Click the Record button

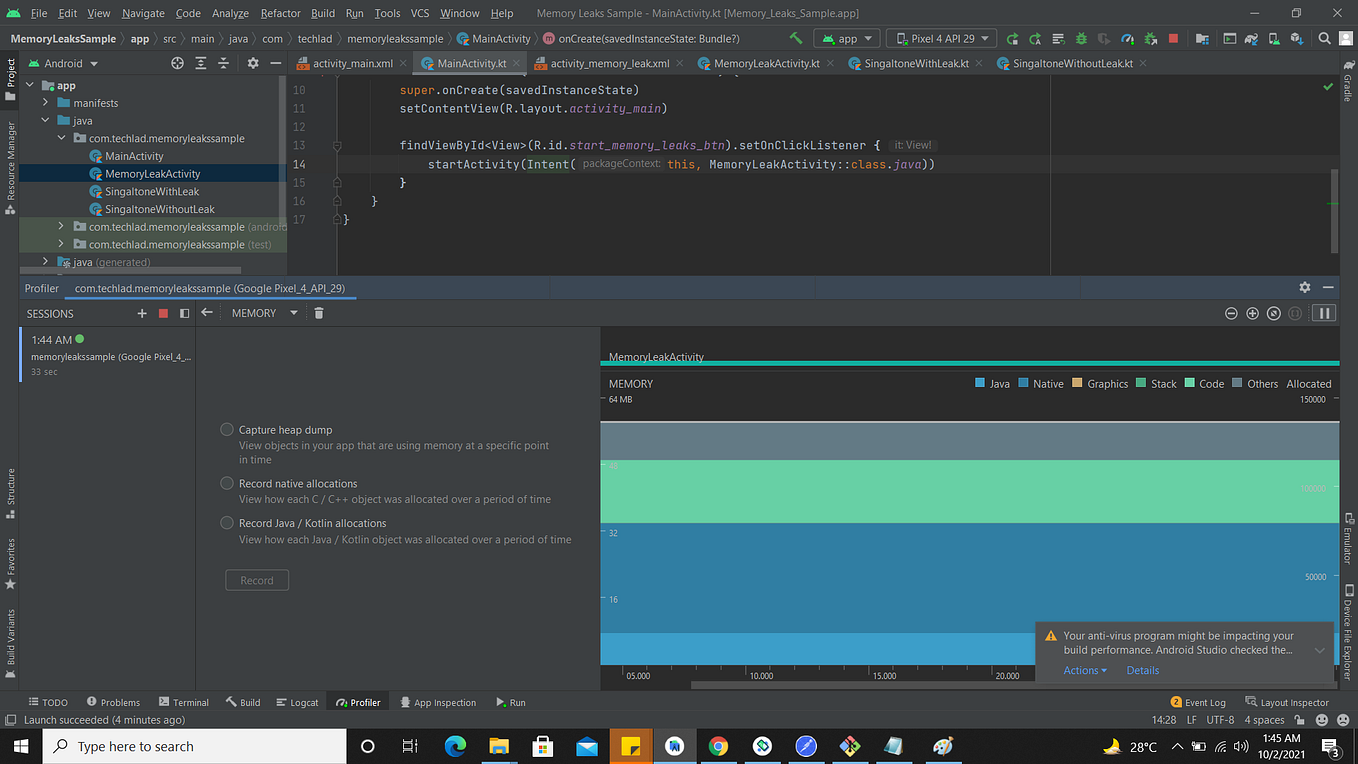(x=257, y=580)
